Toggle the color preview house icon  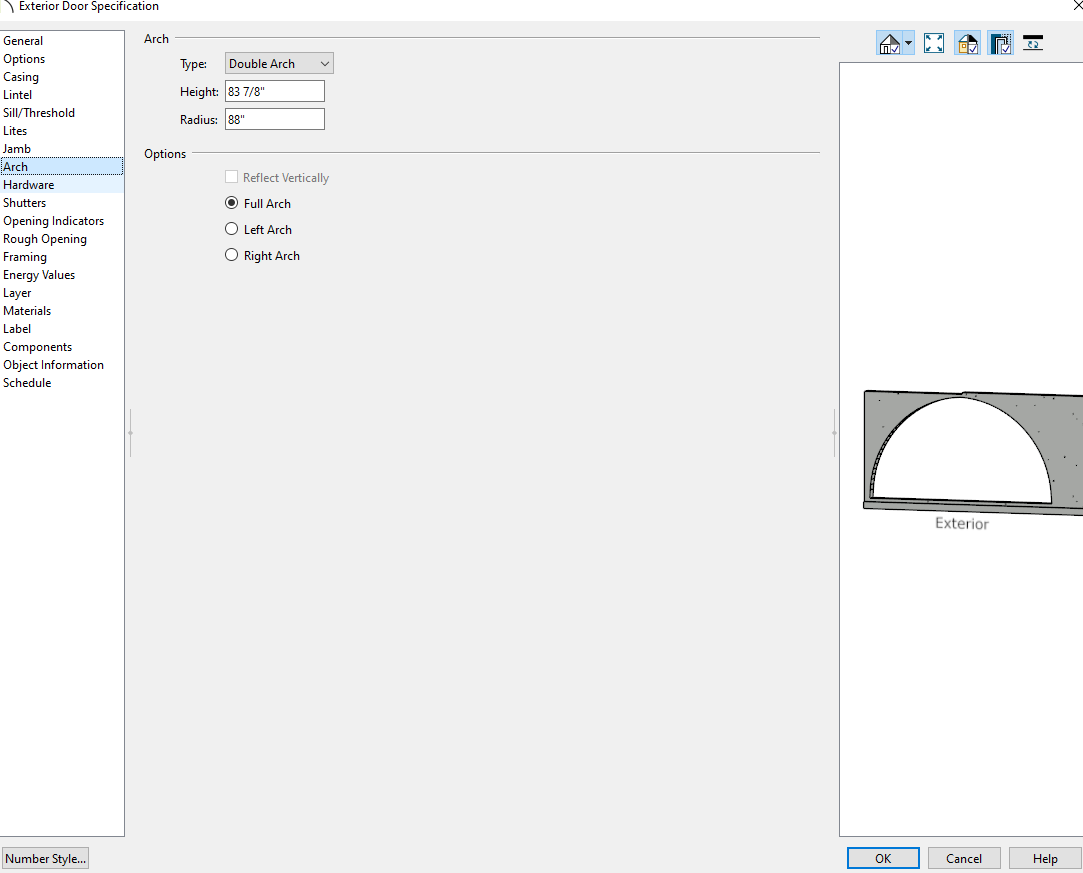tap(967, 43)
